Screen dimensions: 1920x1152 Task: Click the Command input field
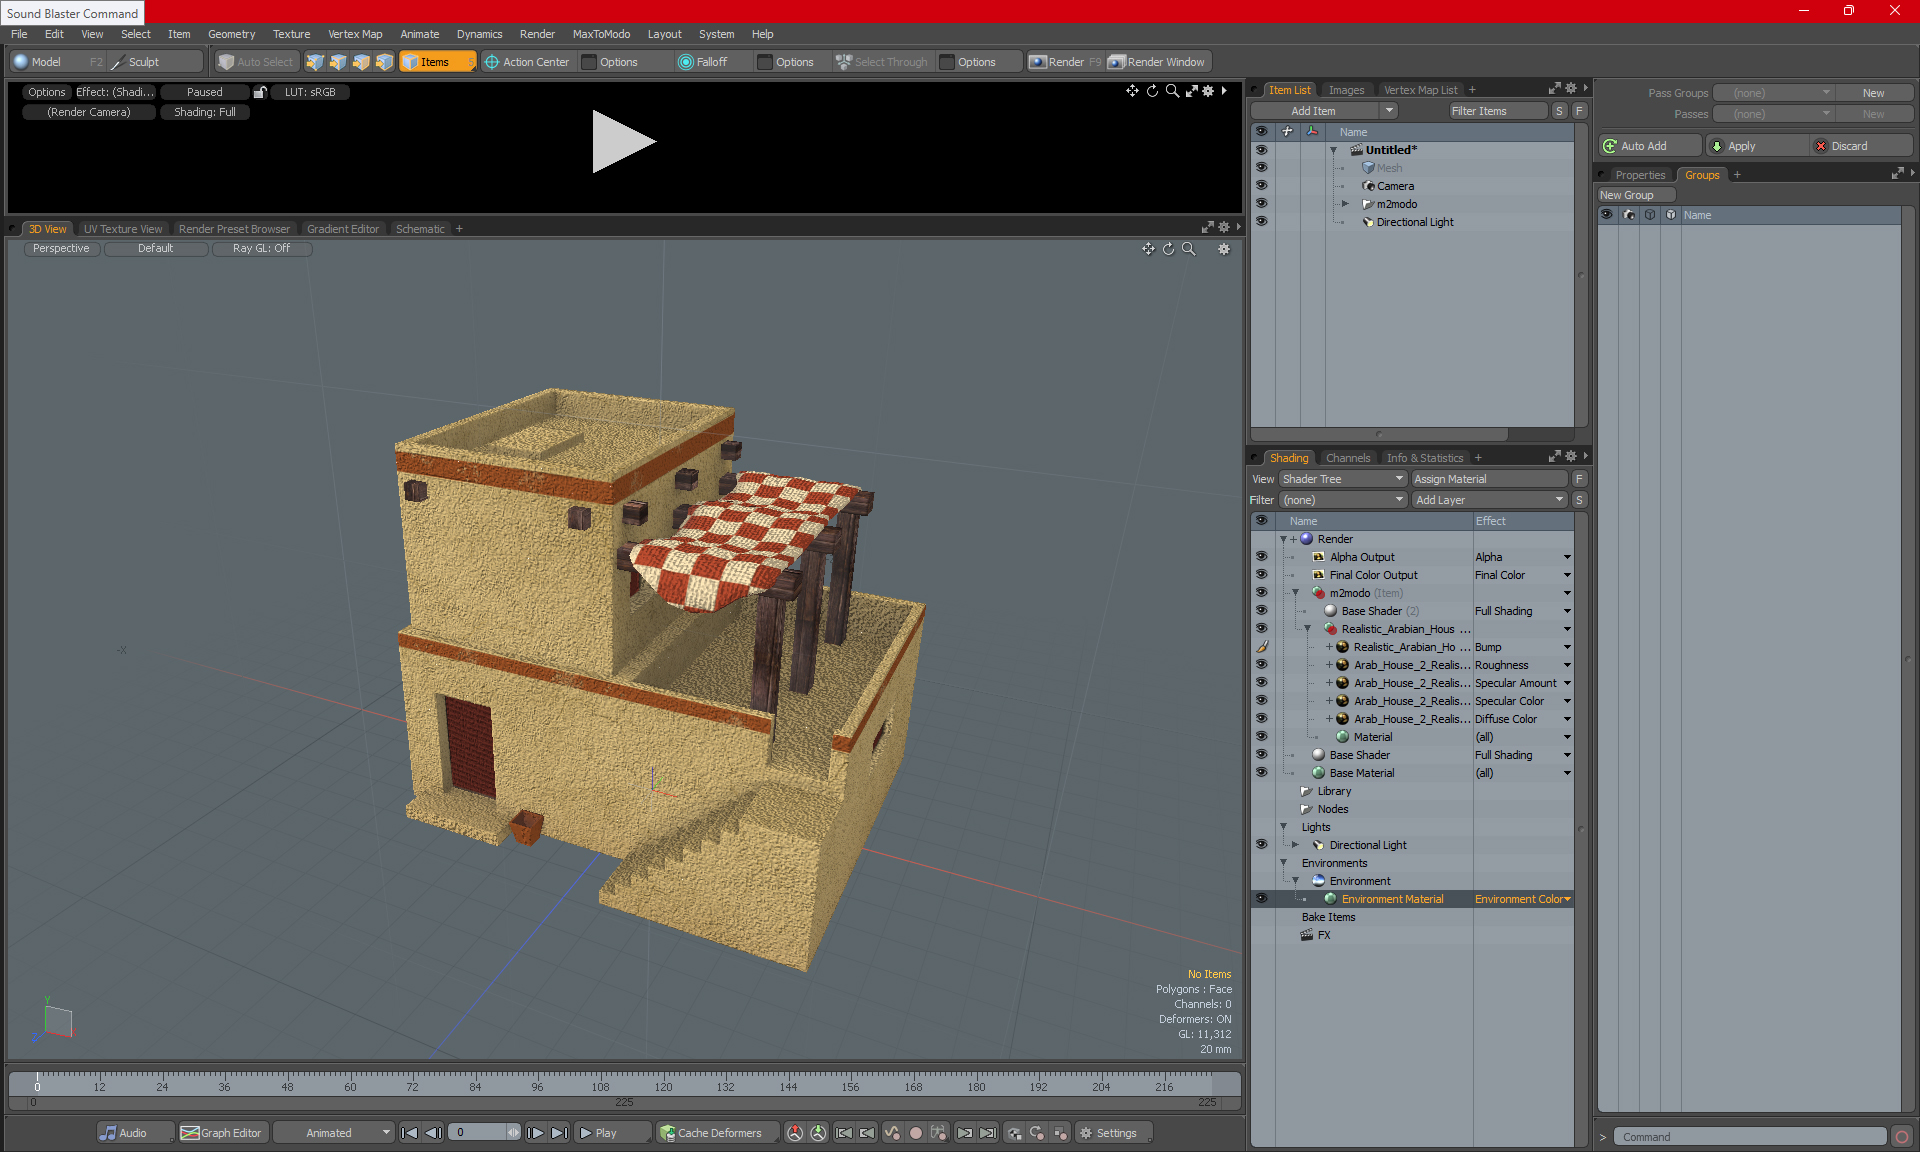pyautogui.click(x=1751, y=1137)
